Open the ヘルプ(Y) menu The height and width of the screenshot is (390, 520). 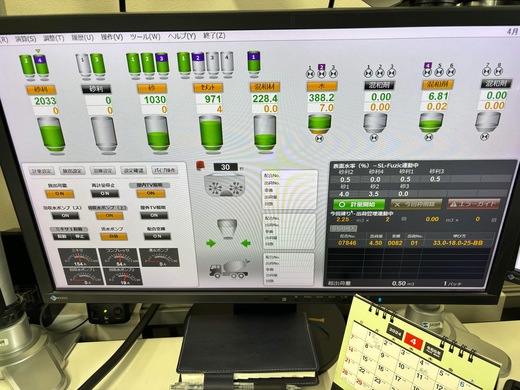click(182, 36)
